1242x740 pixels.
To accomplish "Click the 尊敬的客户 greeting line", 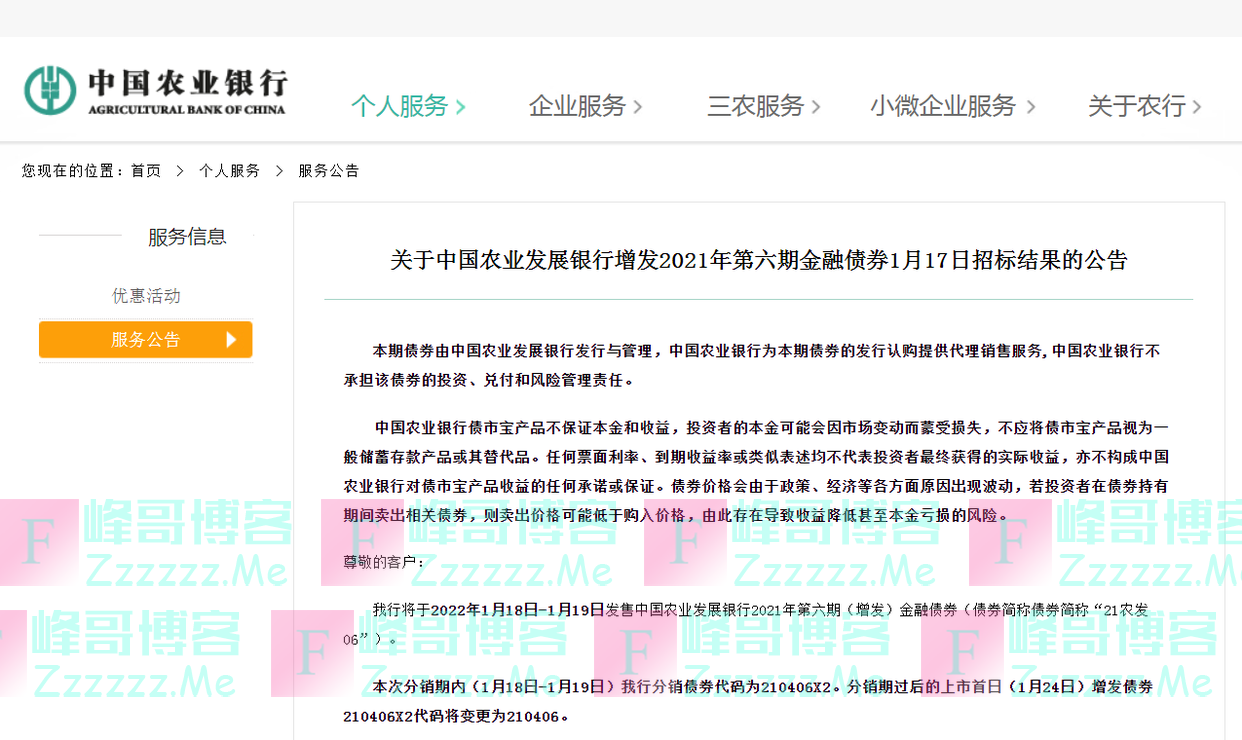I will [383, 563].
